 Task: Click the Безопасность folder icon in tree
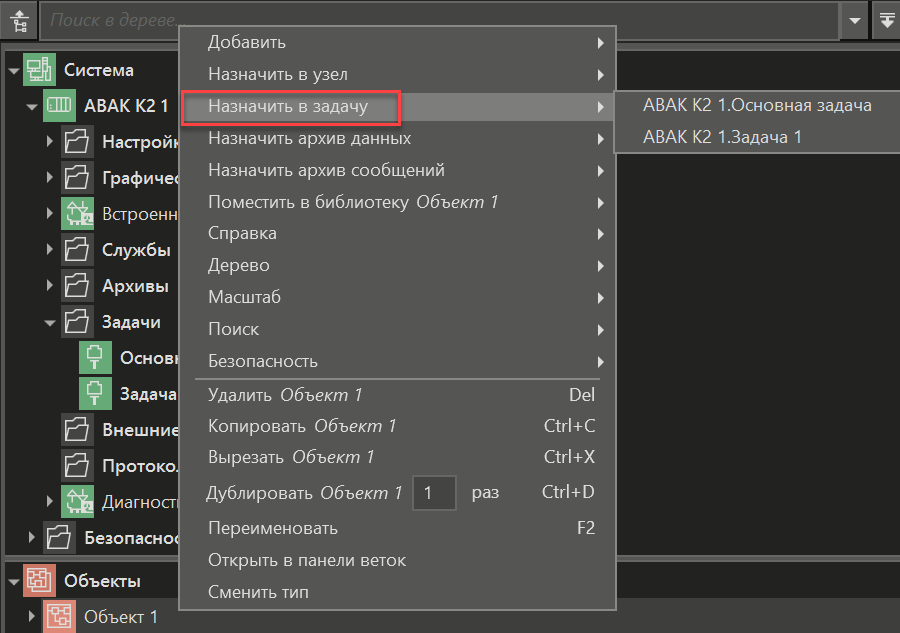pyautogui.click(x=59, y=538)
